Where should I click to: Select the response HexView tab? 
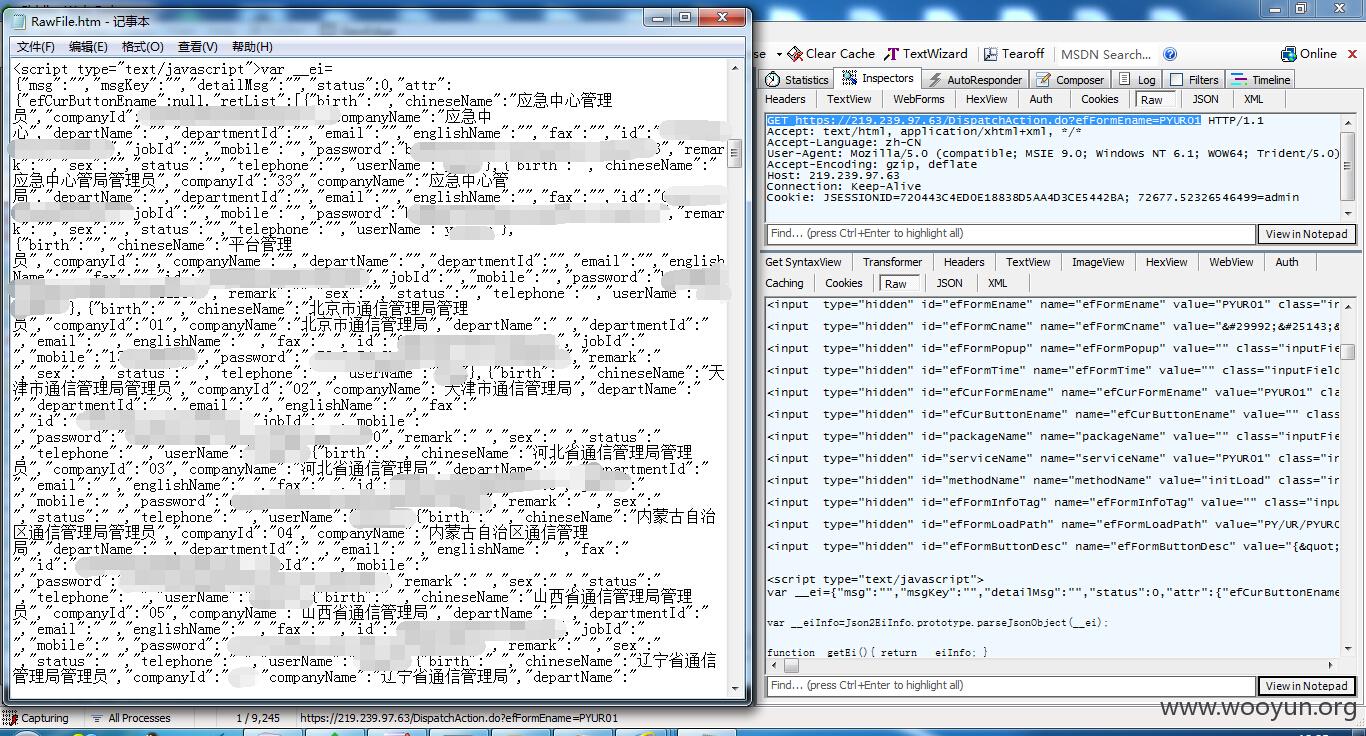(1166, 262)
